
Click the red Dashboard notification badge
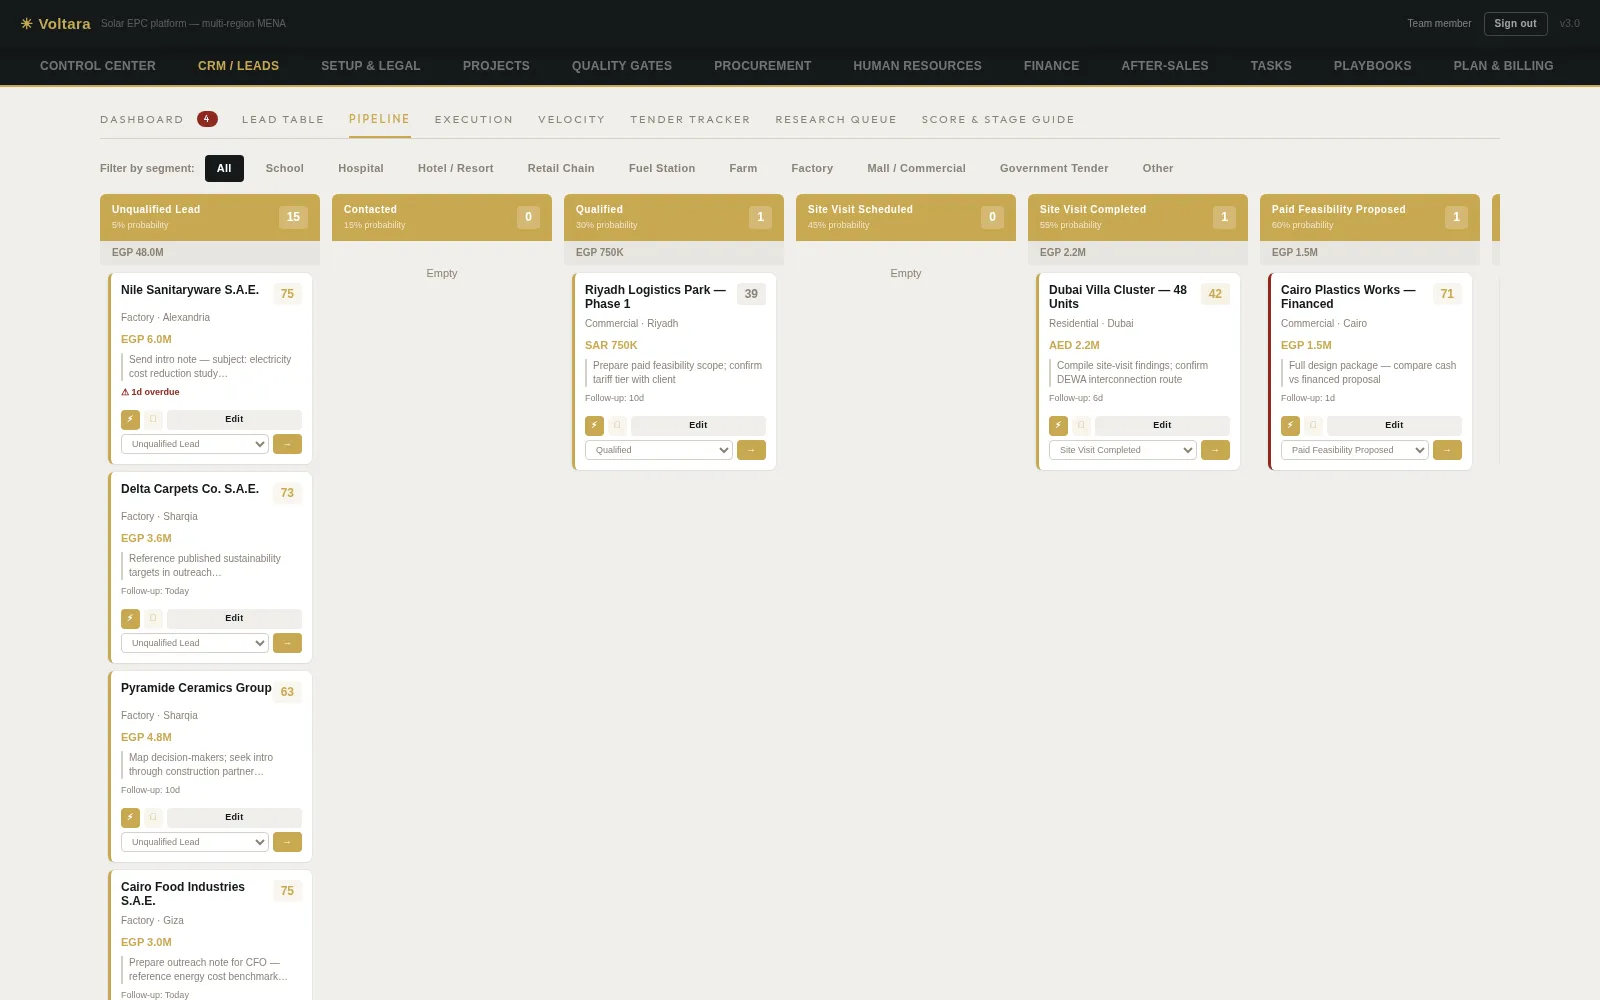[x=207, y=119]
